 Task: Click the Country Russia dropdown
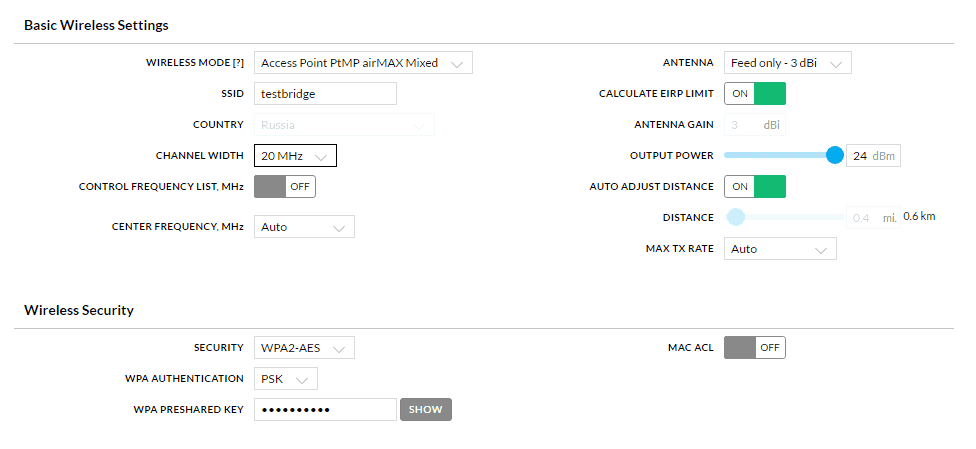pyautogui.click(x=344, y=125)
